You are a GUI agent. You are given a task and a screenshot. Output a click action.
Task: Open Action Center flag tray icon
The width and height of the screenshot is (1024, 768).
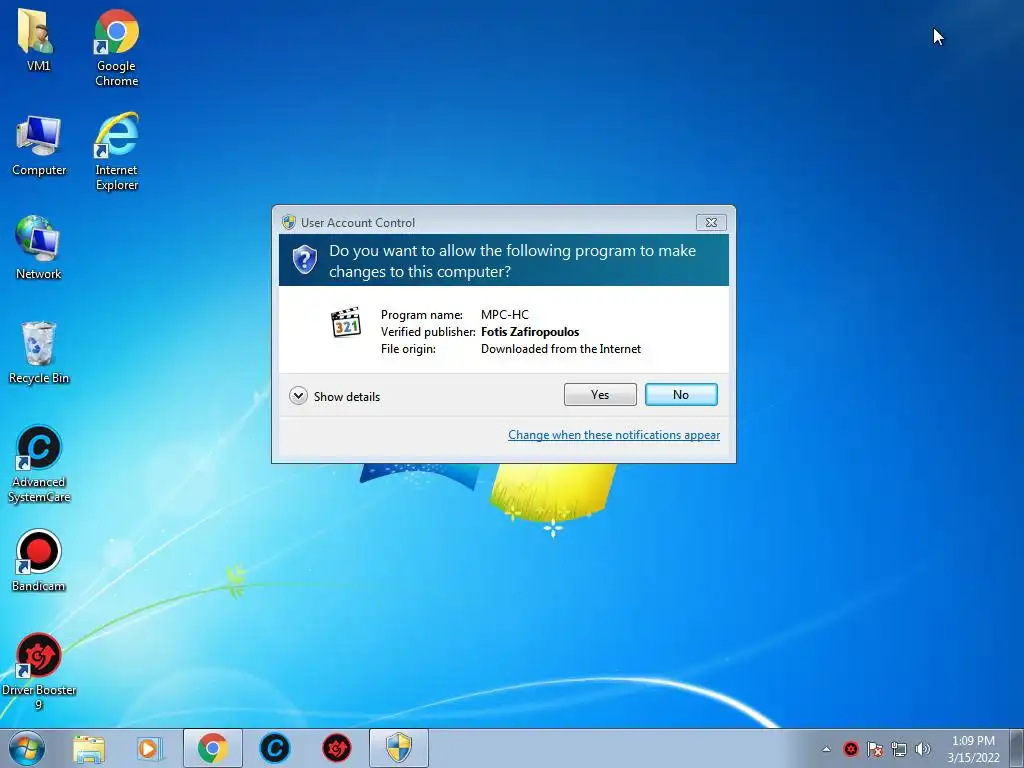click(x=875, y=749)
